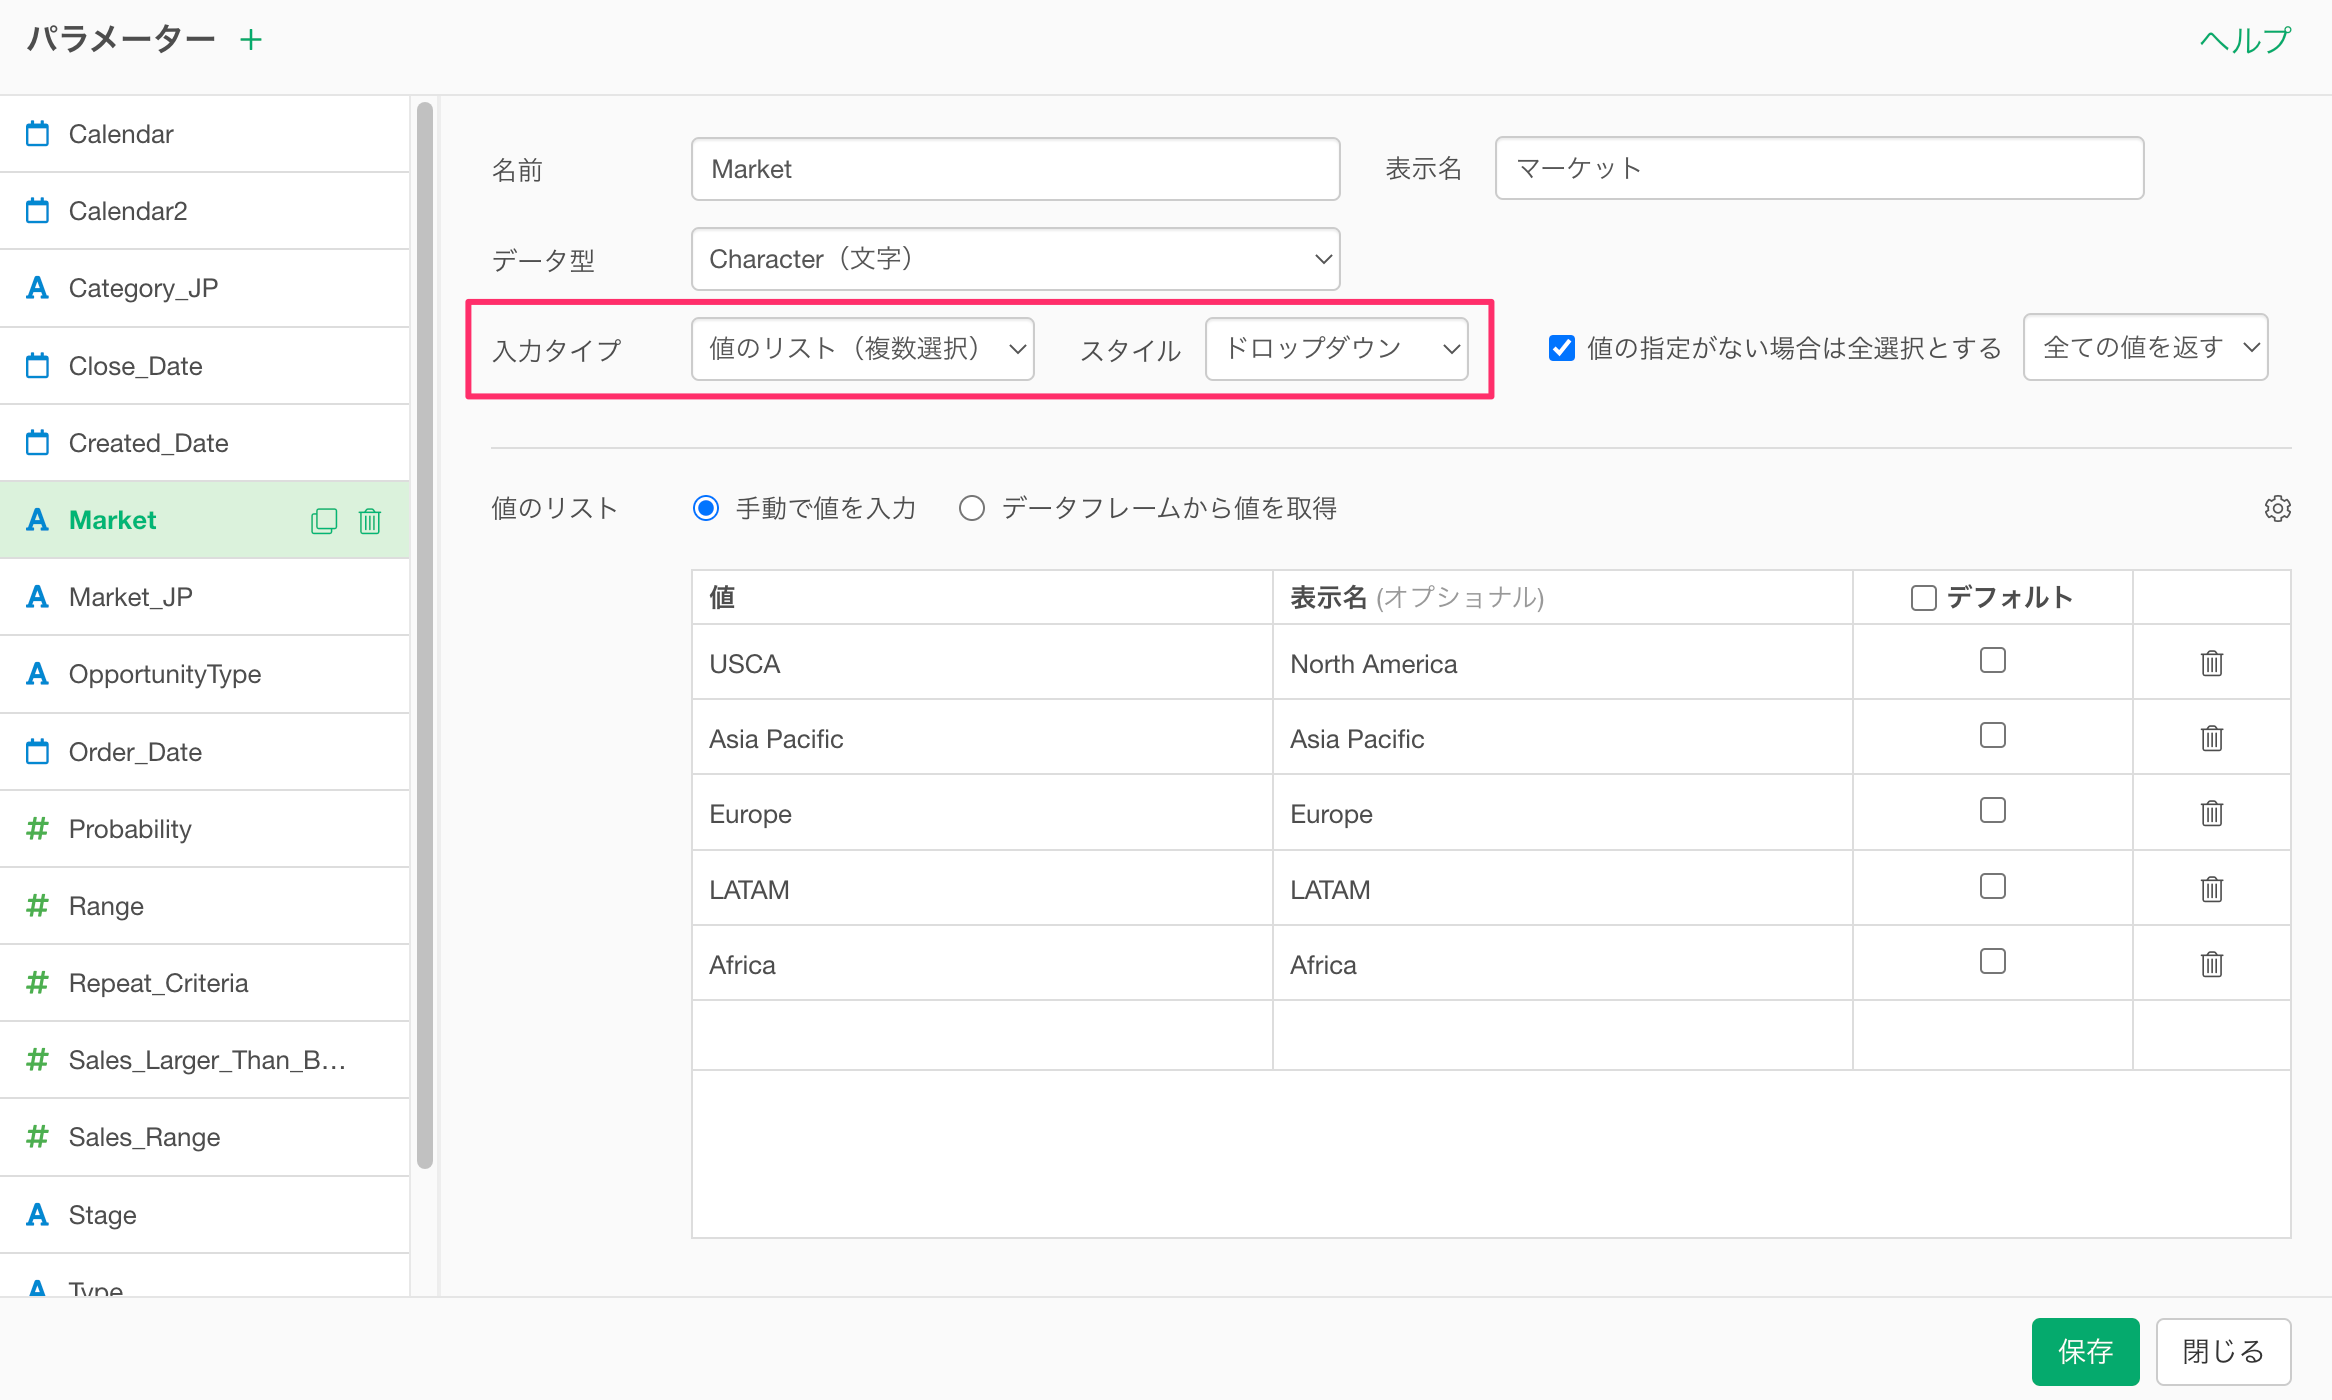2332x1400 pixels.
Task: Click the Europe value cell
Action: [x=982, y=813]
